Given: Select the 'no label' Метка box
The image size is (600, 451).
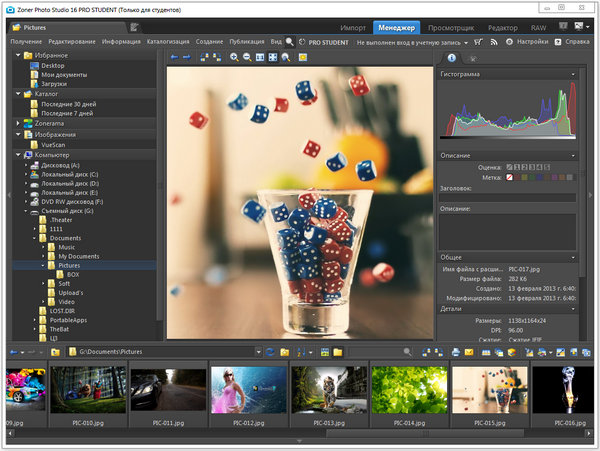Looking at the screenshot, I should [510, 178].
